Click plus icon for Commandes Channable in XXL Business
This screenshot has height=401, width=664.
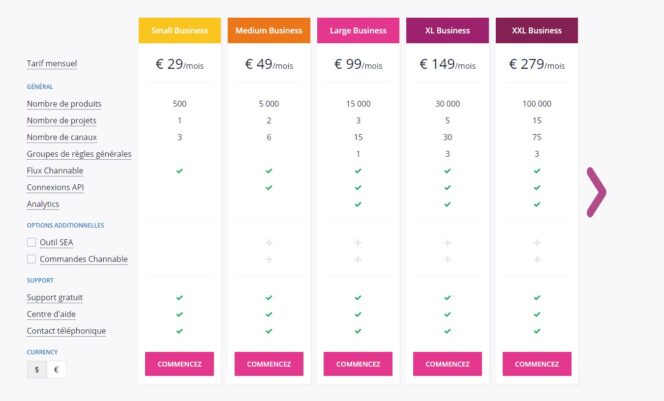pos(537,260)
